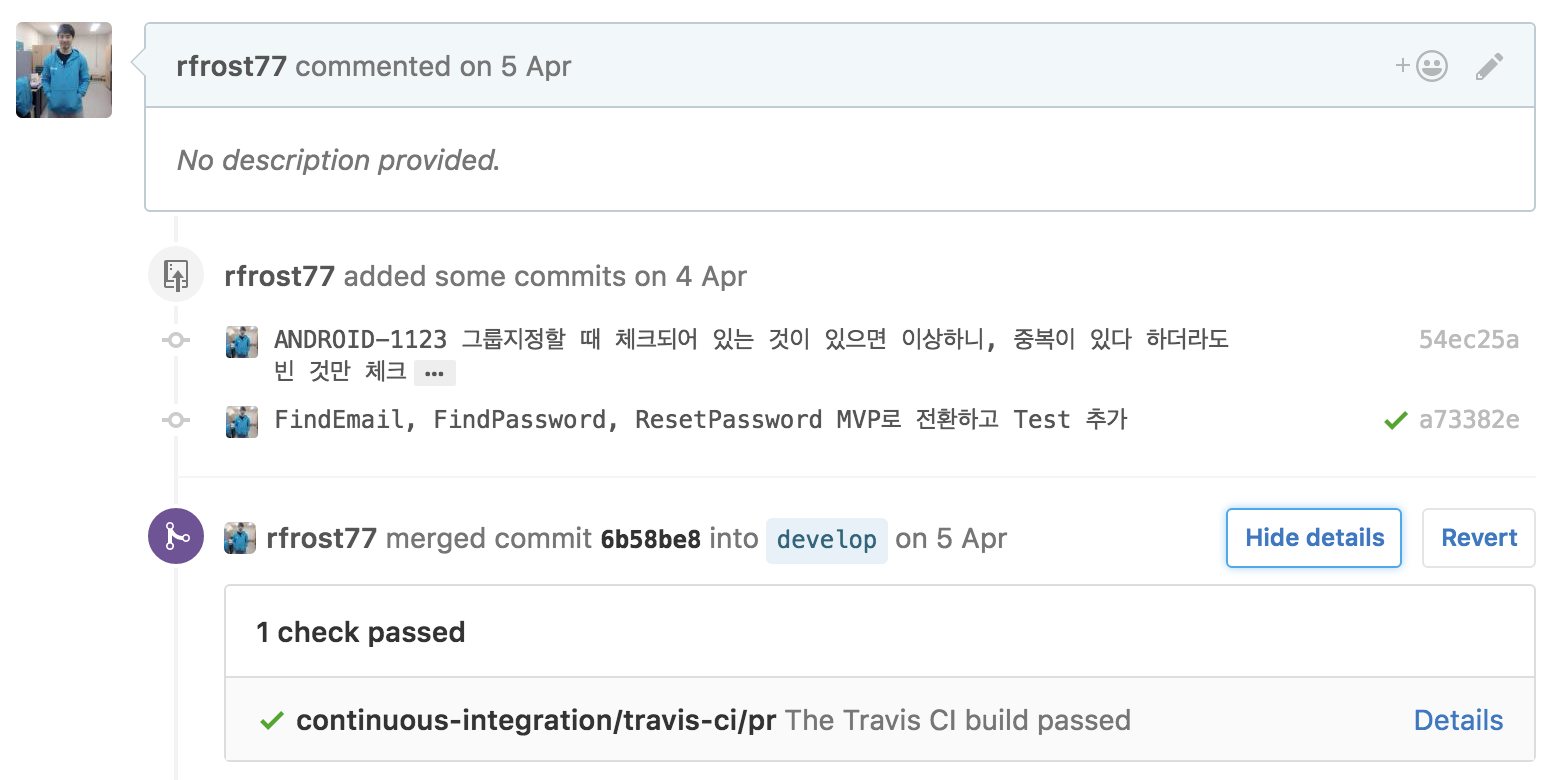Click the purple merge icon badge
1558x780 pixels.
pos(176,536)
